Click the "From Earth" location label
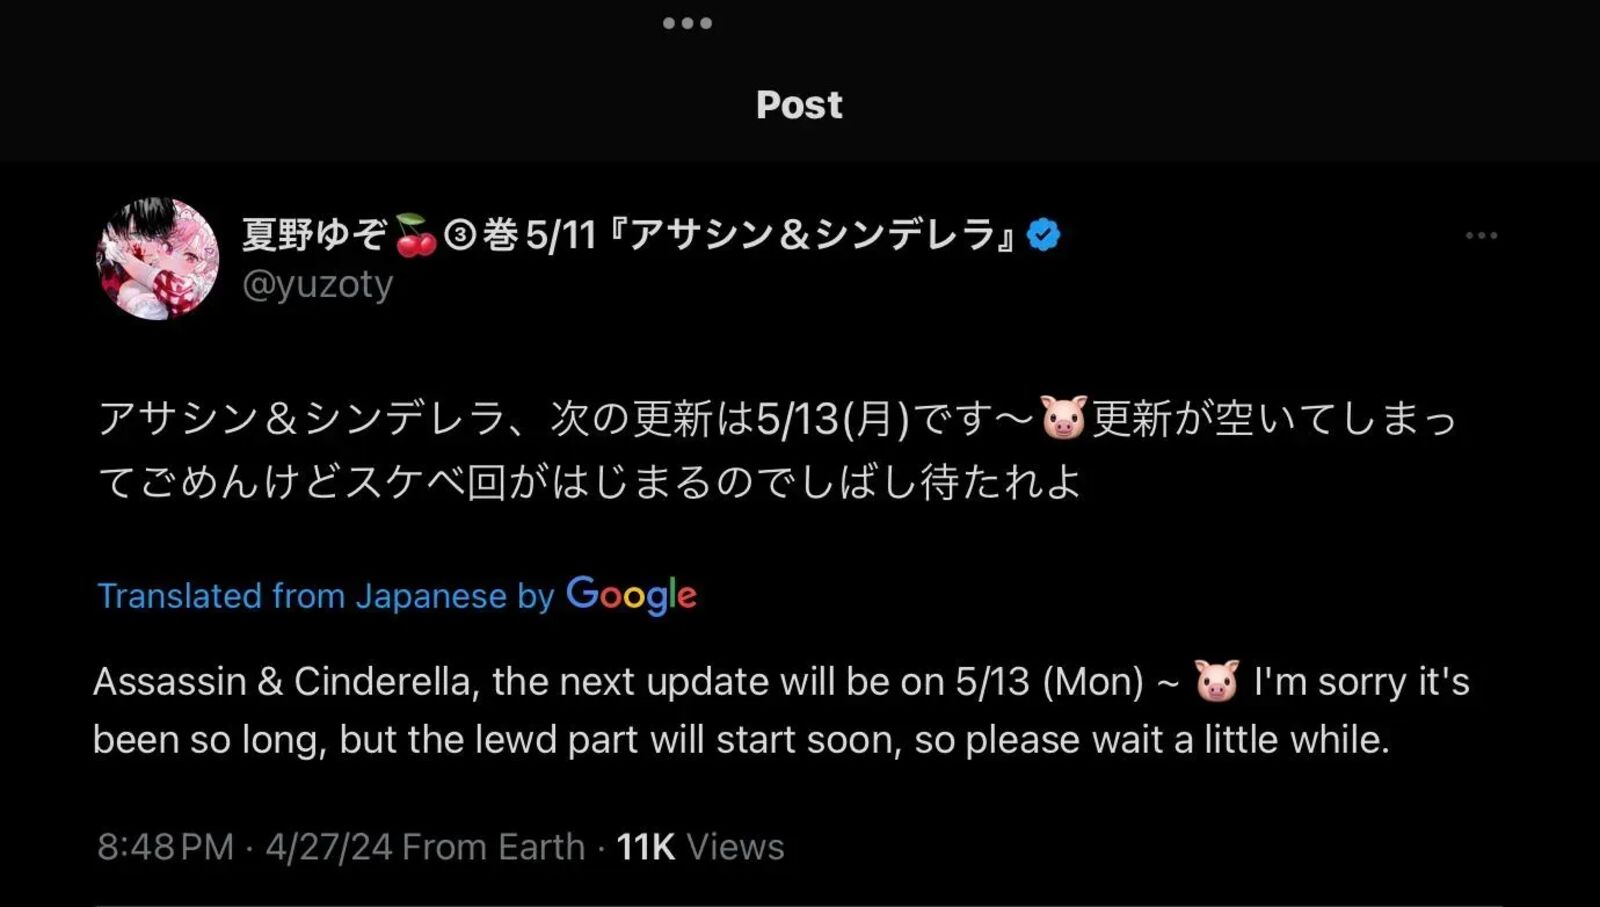The image size is (1600, 907). (x=493, y=847)
